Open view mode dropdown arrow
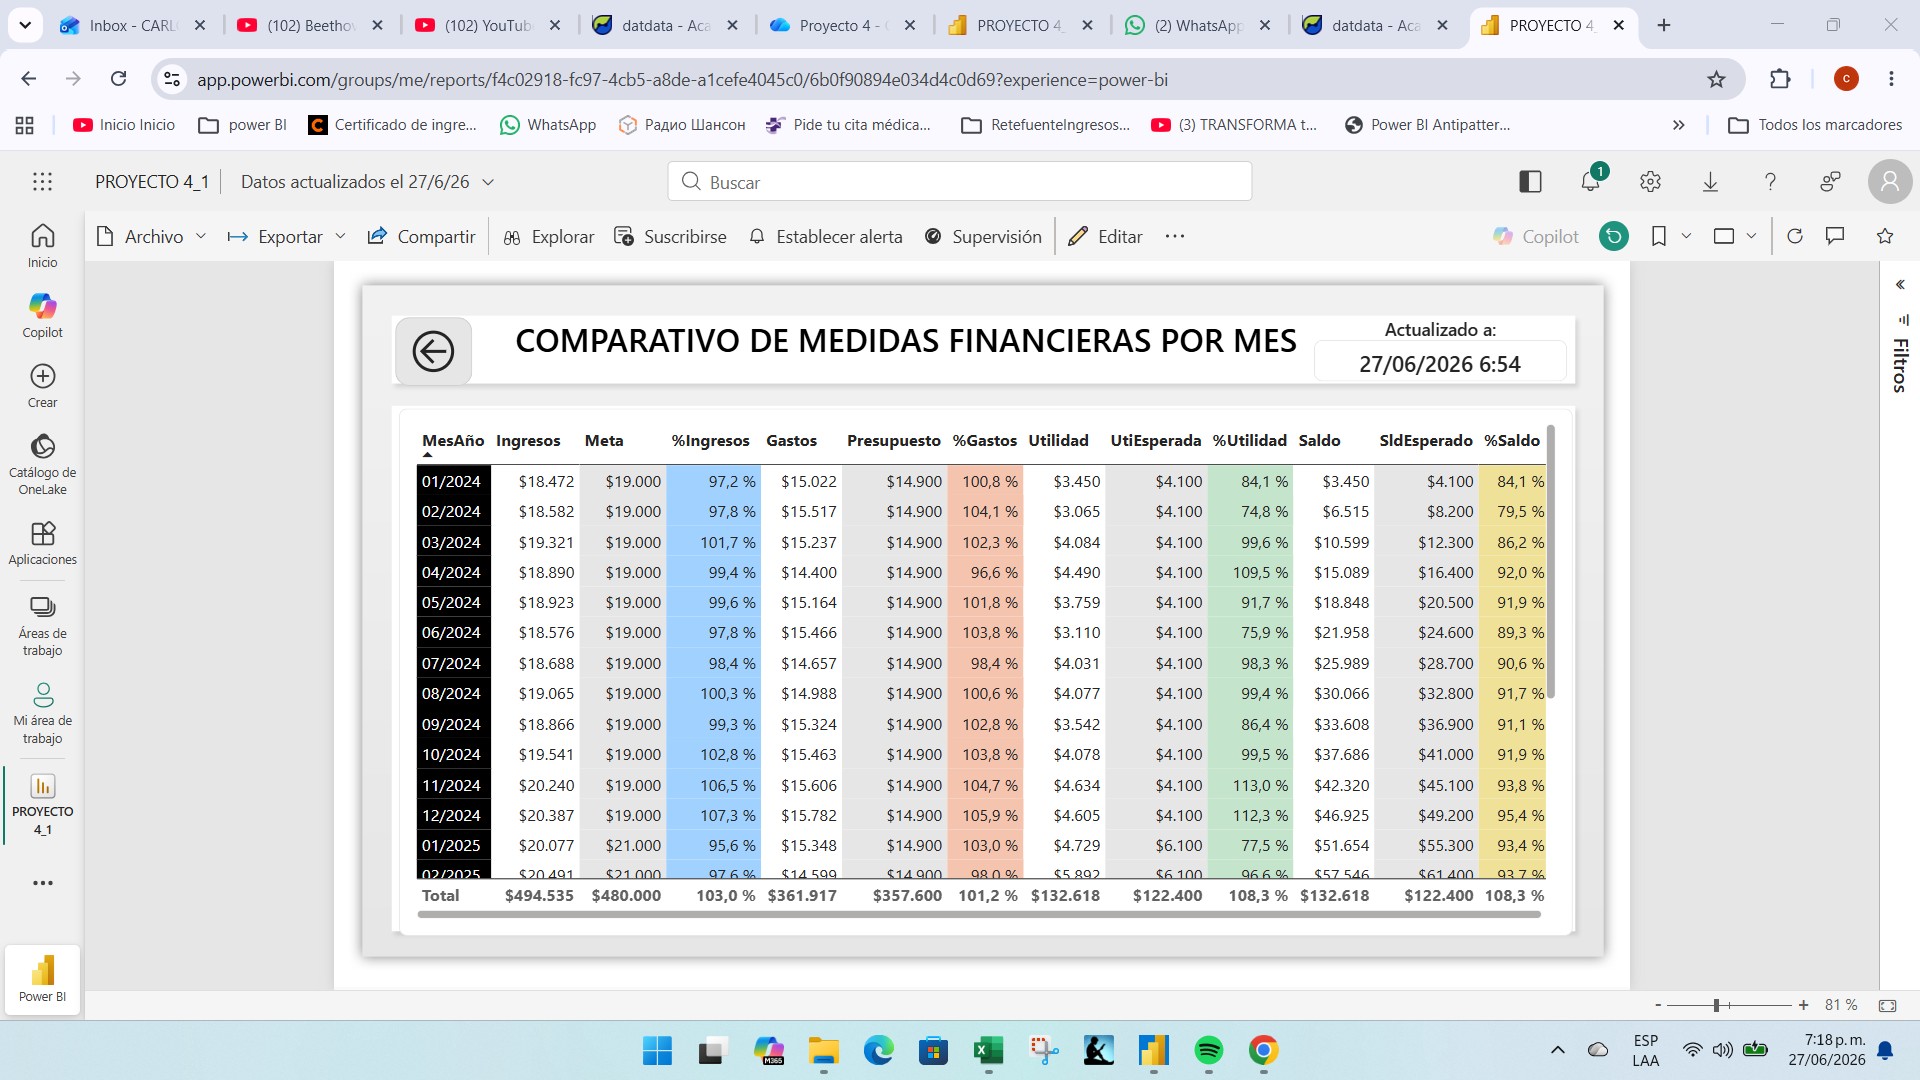This screenshot has width=1920, height=1080. point(1751,236)
